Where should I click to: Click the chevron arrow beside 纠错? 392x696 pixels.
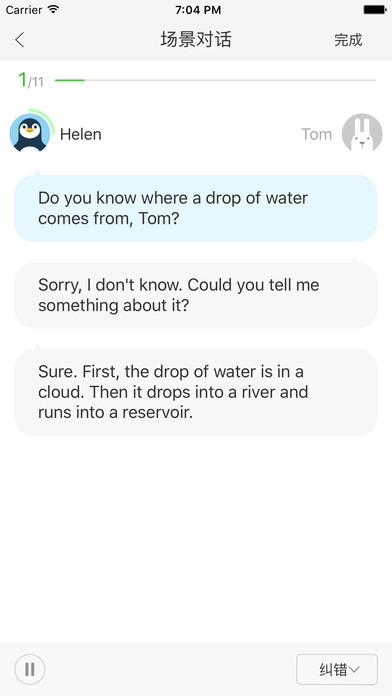tap(354, 669)
